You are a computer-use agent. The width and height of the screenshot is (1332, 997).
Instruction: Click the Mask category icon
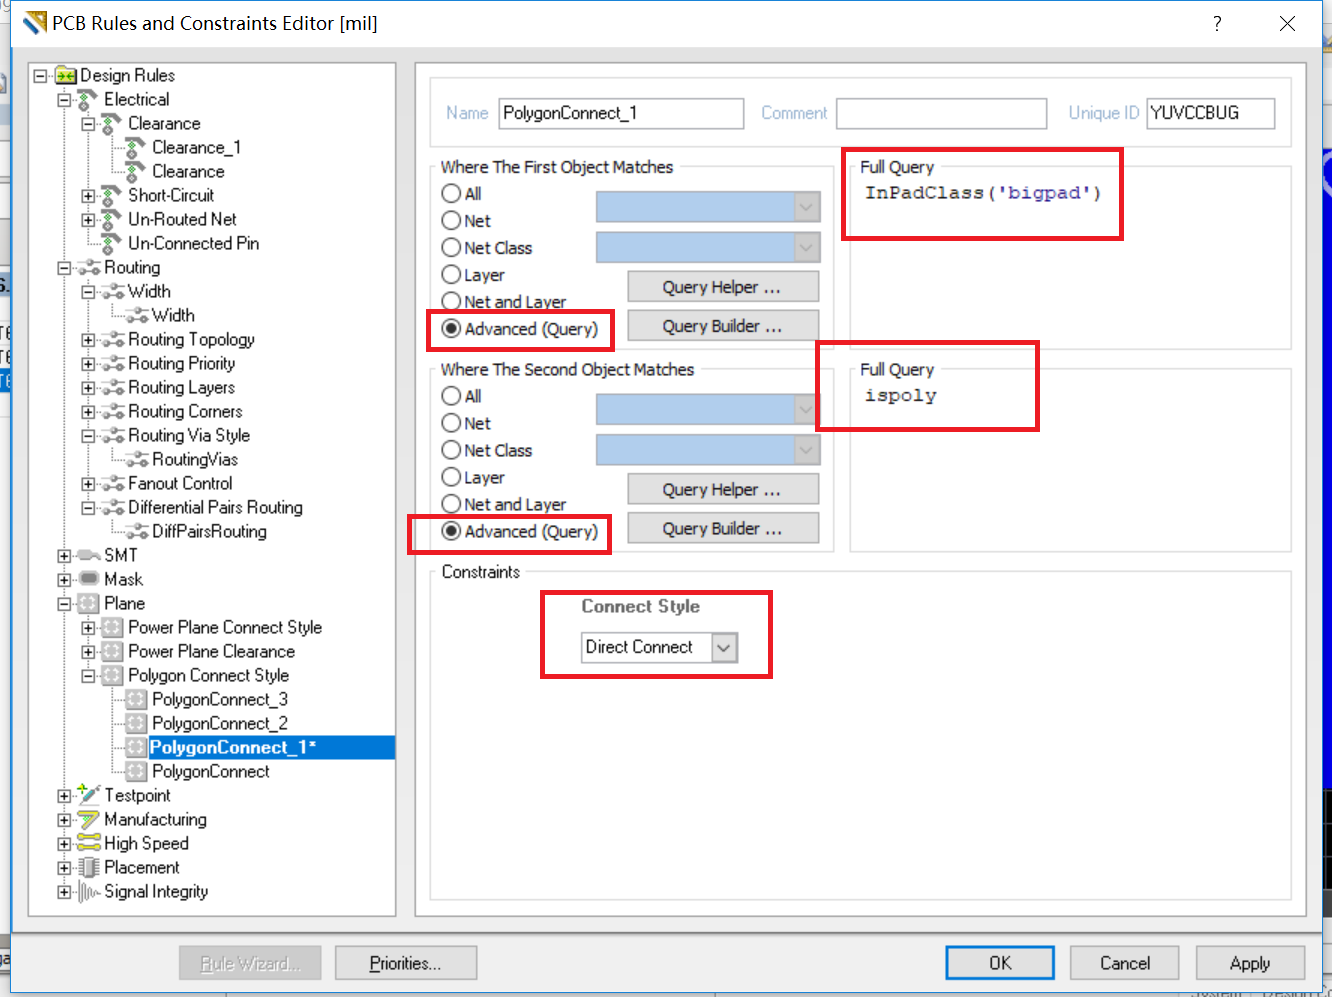(89, 579)
